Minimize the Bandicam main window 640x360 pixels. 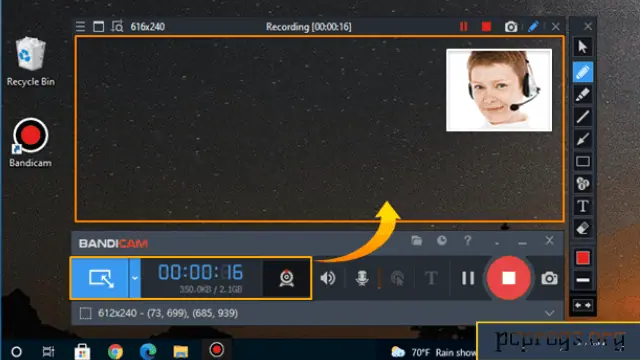(522, 243)
